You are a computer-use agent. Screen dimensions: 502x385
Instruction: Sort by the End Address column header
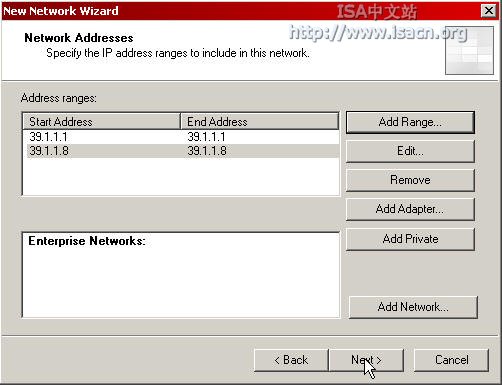tap(259, 121)
